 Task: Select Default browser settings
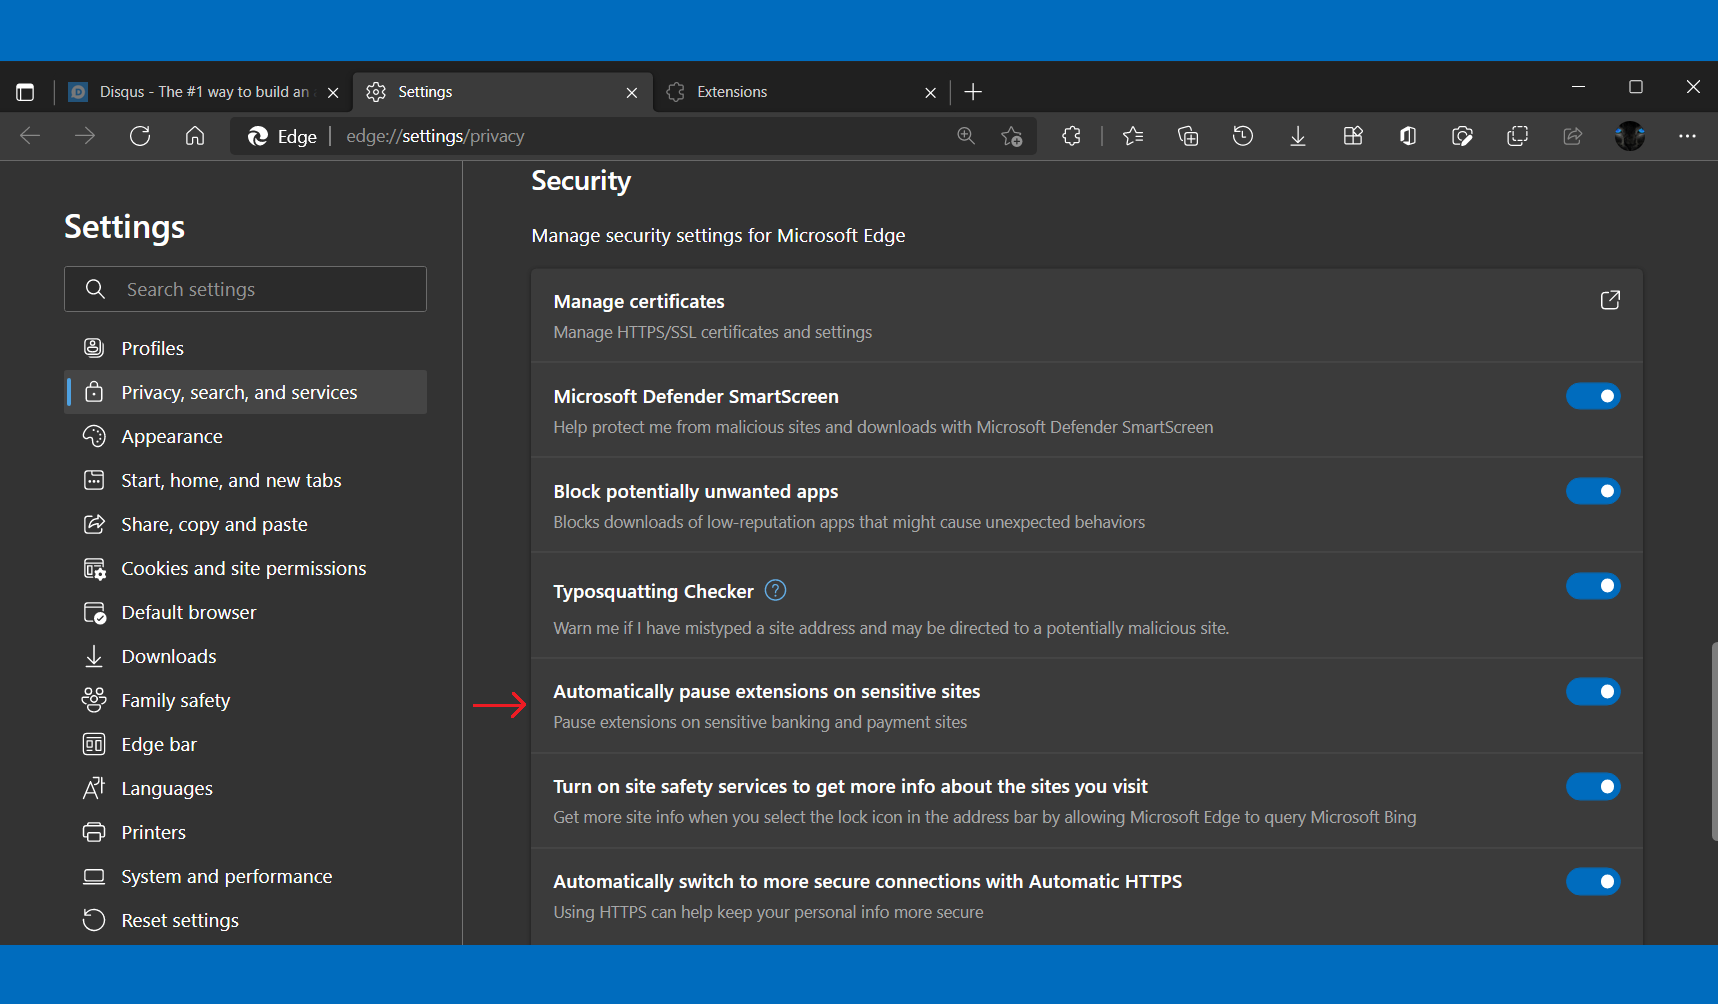point(245,612)
